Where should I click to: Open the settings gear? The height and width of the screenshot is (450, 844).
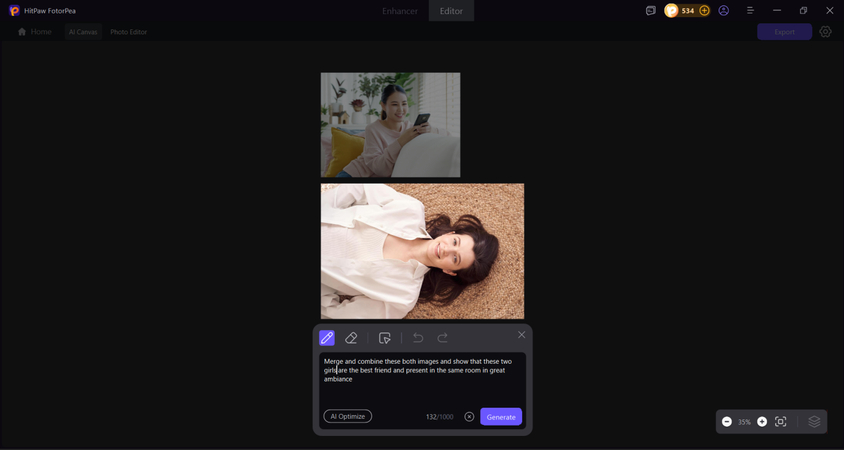(825, 32)
